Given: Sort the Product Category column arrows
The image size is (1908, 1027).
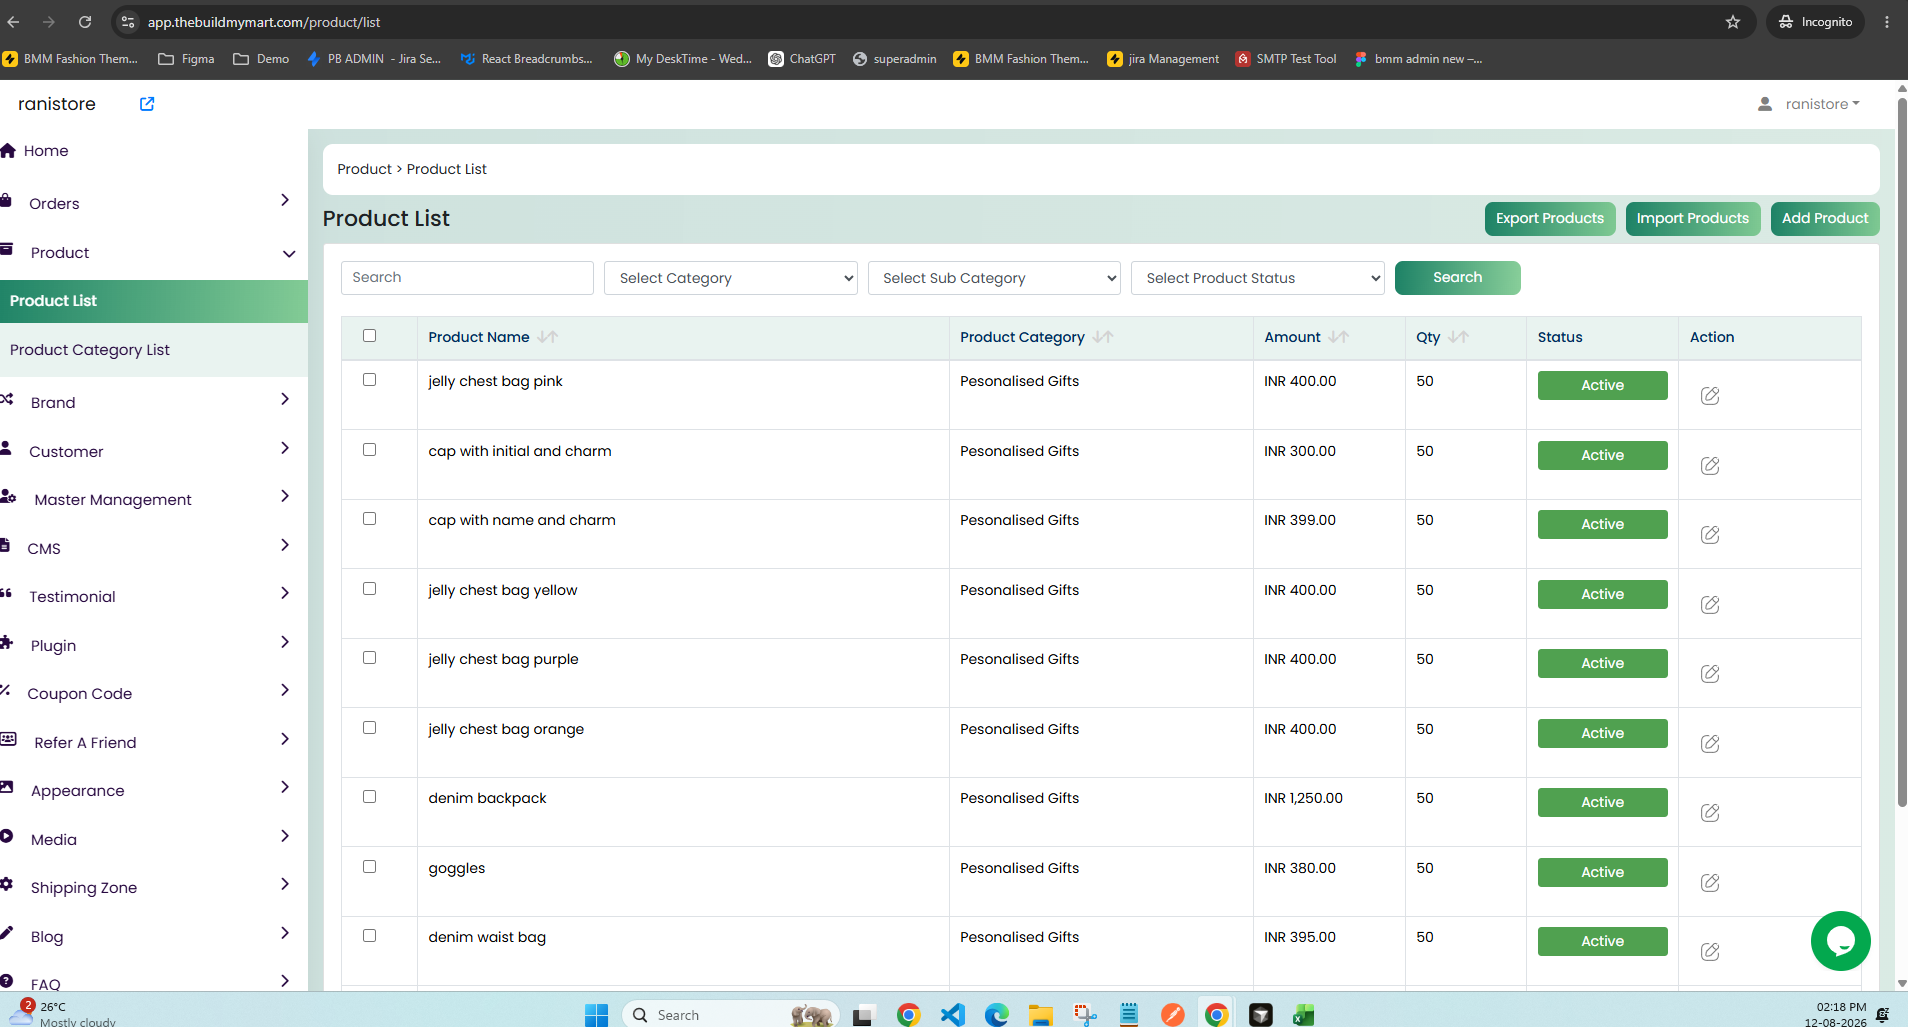Looking at the screenshot, I should click(x=1103, y=337).
